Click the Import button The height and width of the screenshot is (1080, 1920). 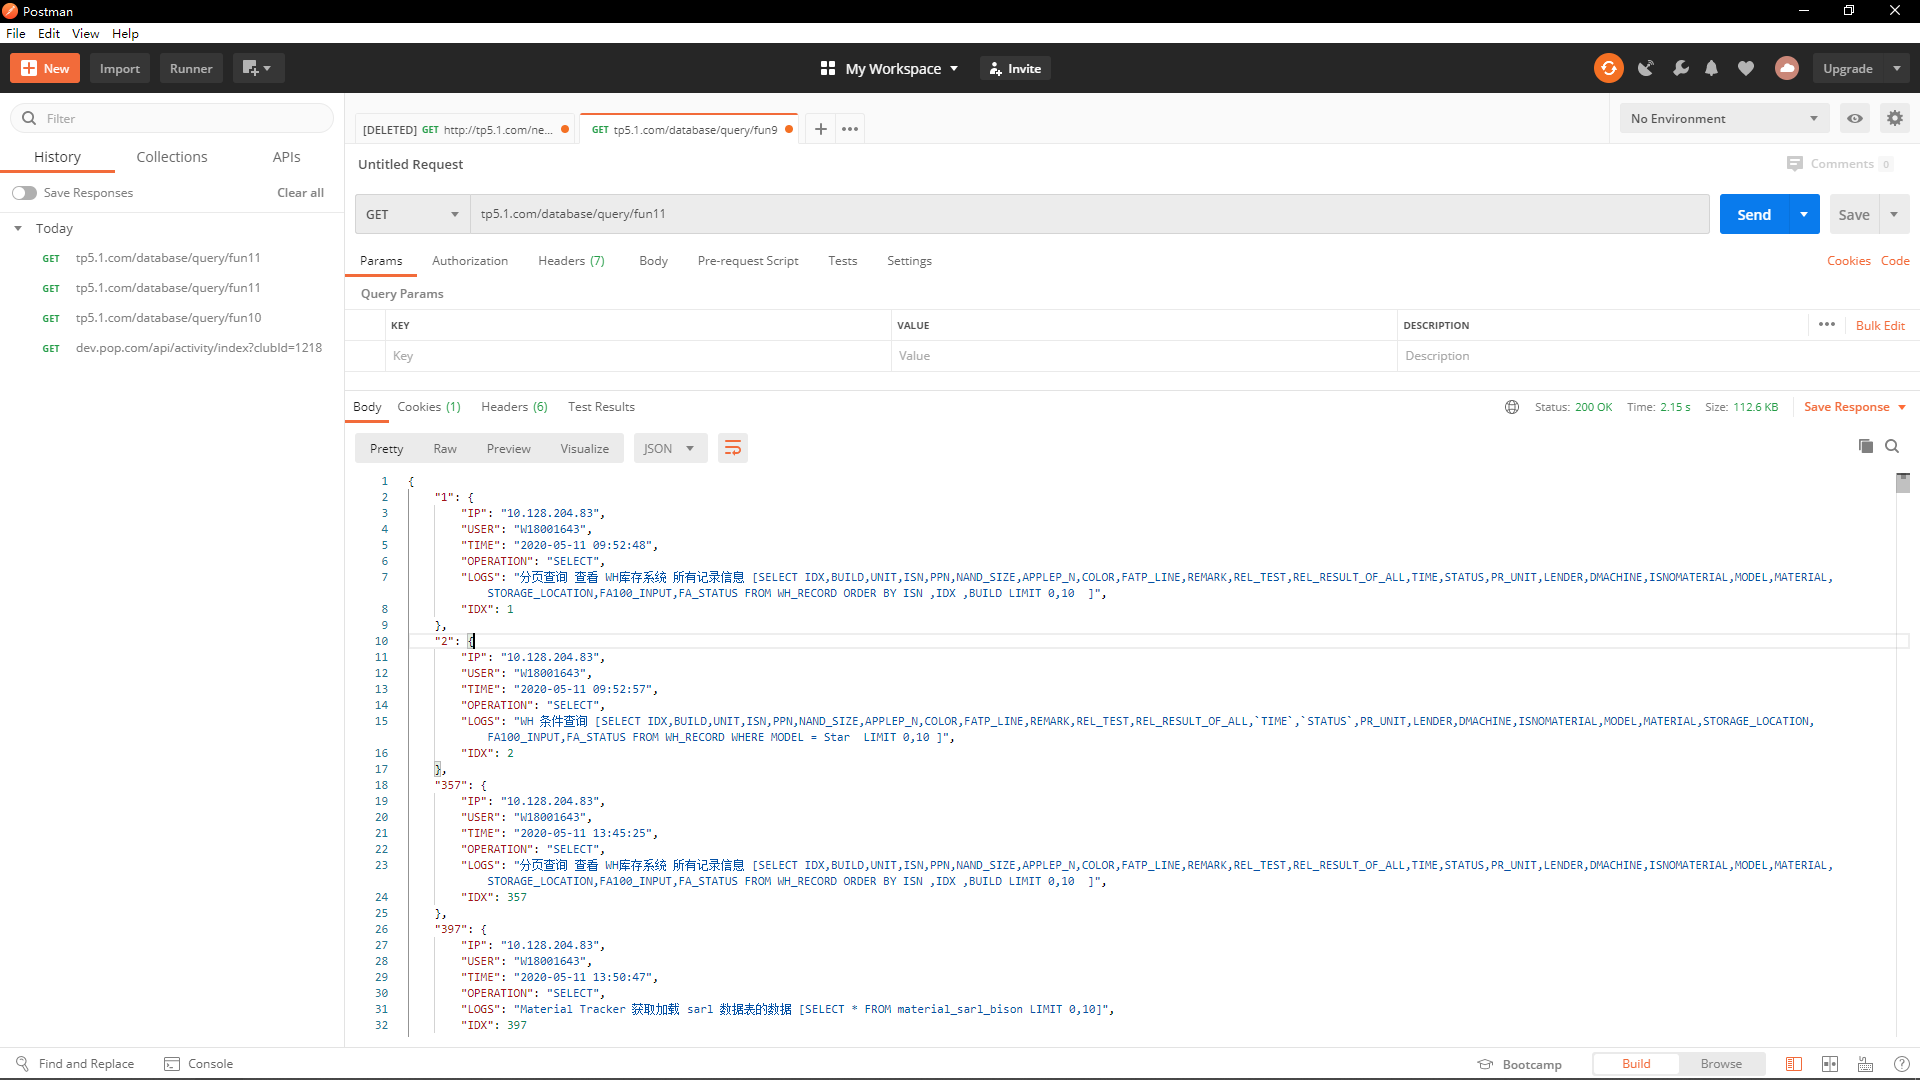[120, 68]
